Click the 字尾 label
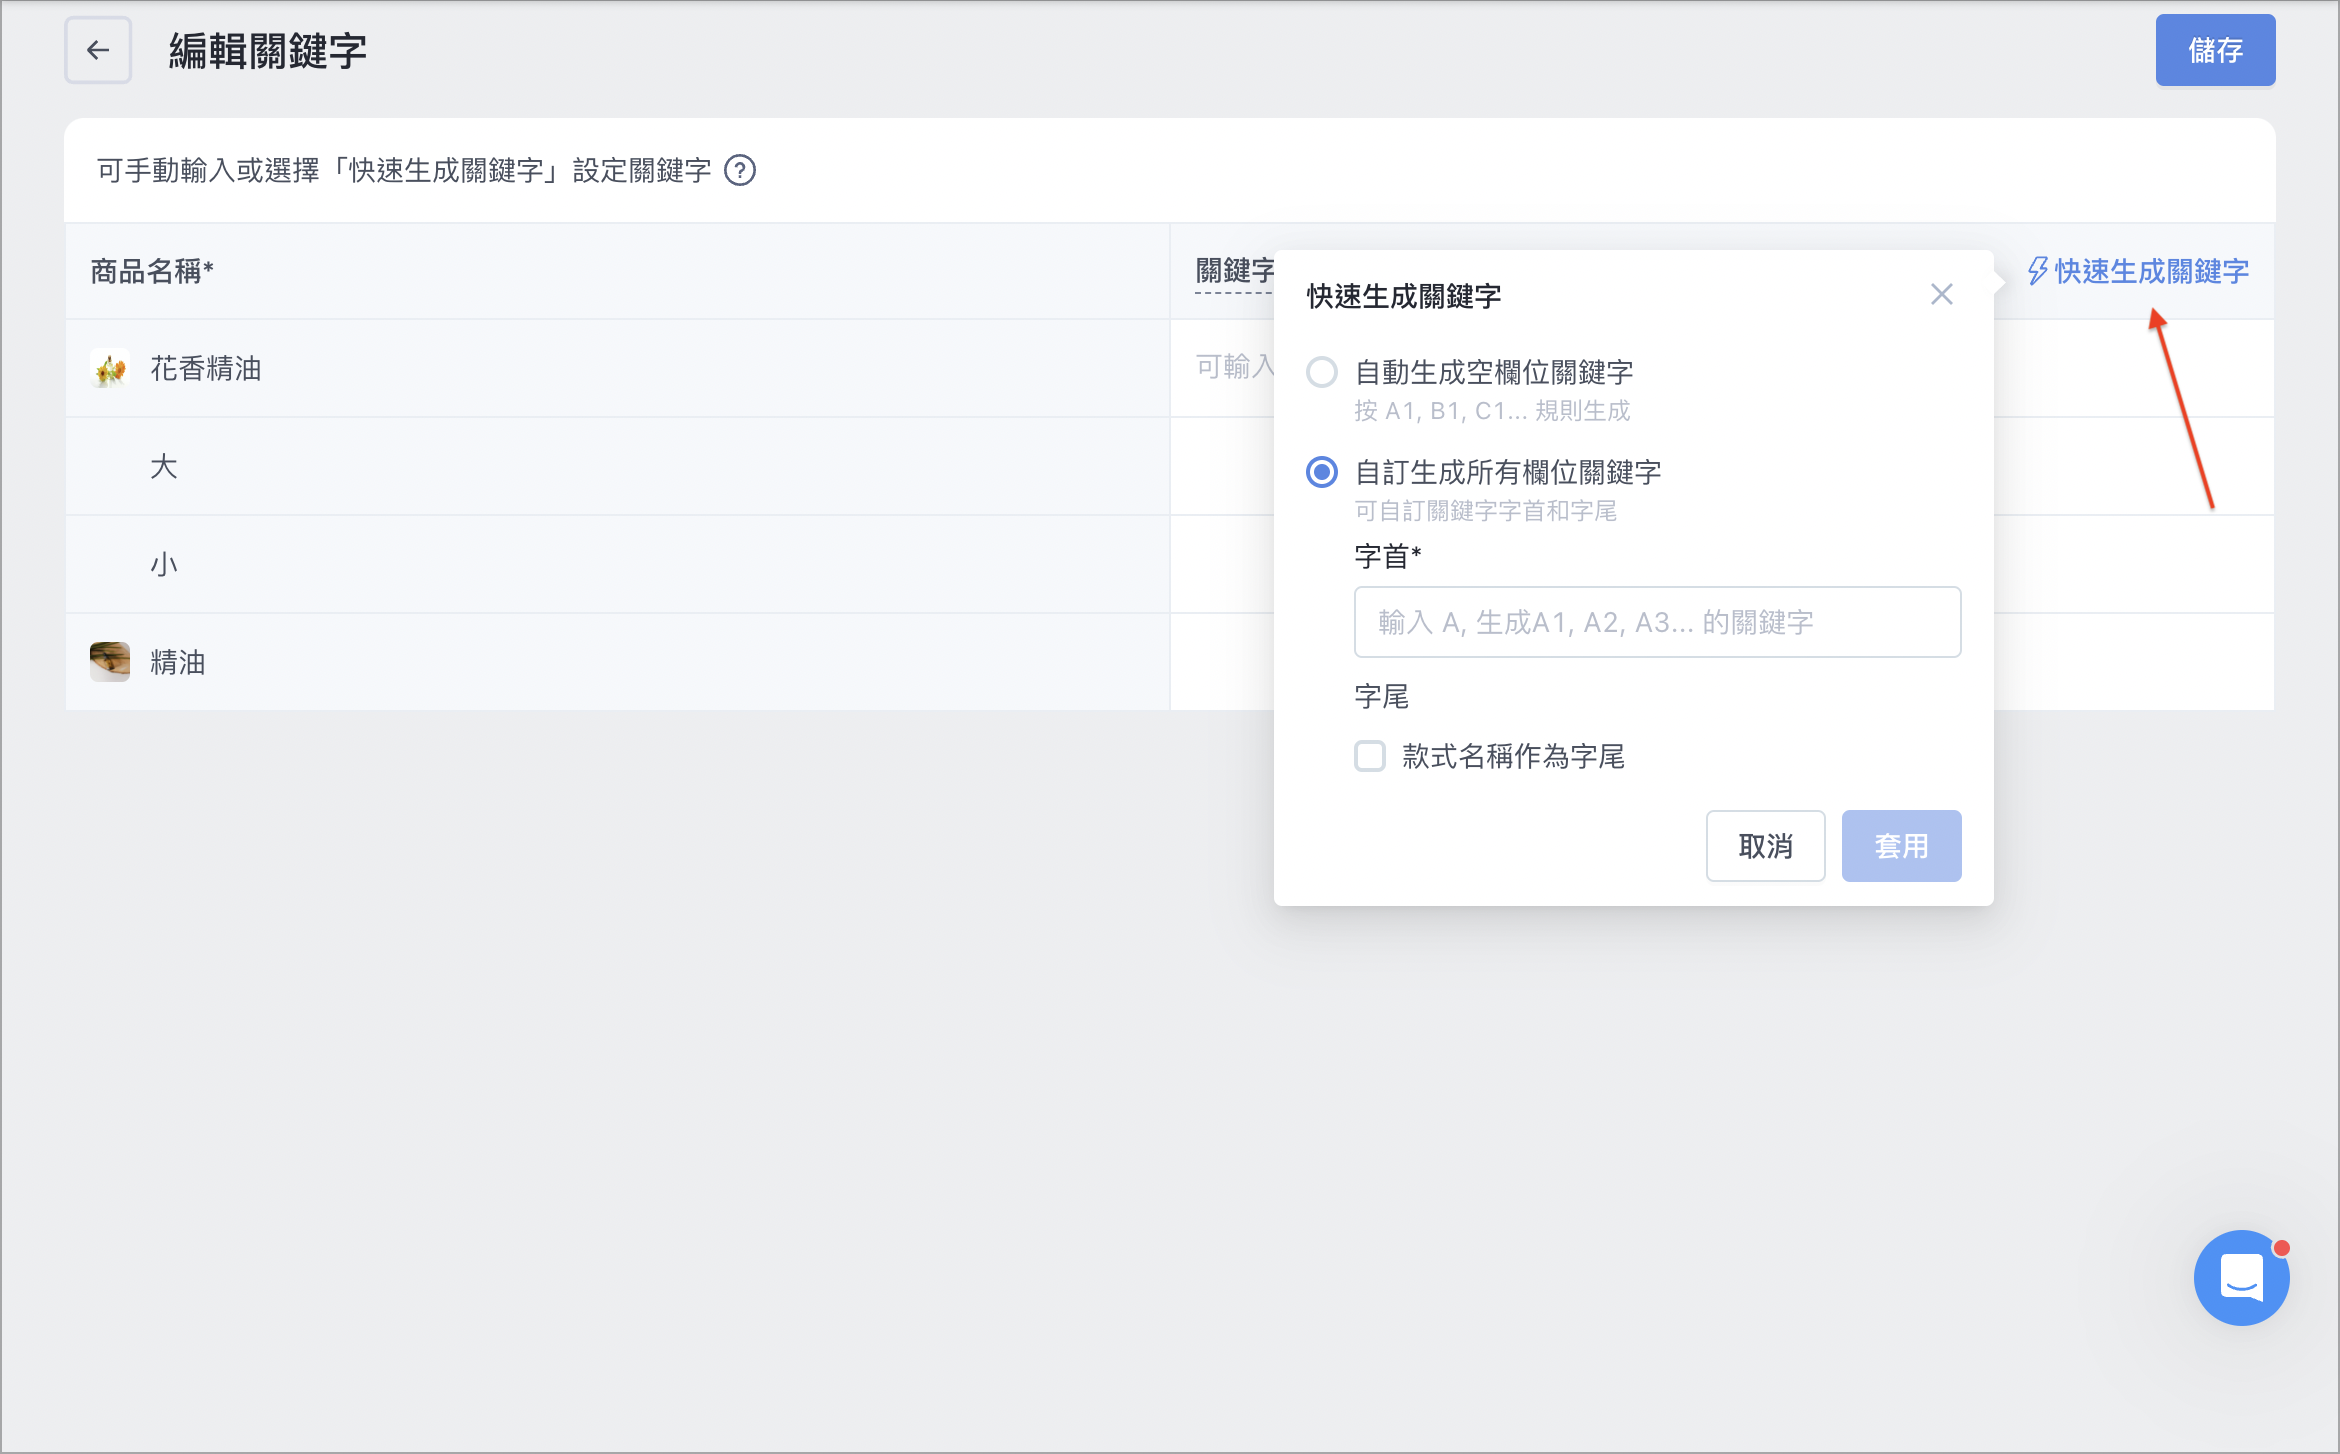The height and width of the screenshot is (1454, 2340). pos(1382,696)
